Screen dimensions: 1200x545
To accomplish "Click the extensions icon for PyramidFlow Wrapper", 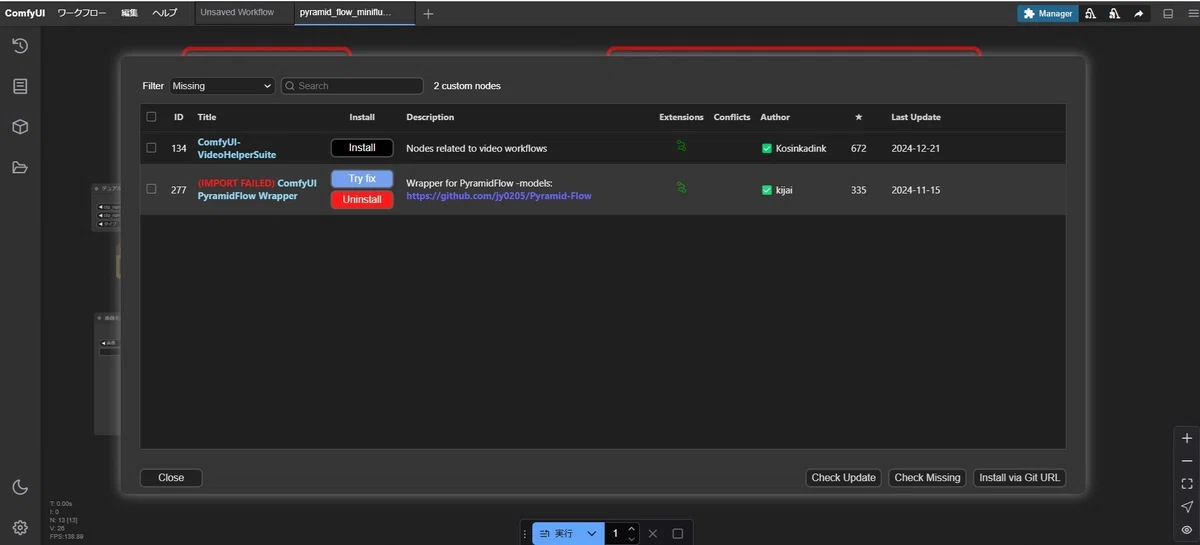I will (681, 187).
